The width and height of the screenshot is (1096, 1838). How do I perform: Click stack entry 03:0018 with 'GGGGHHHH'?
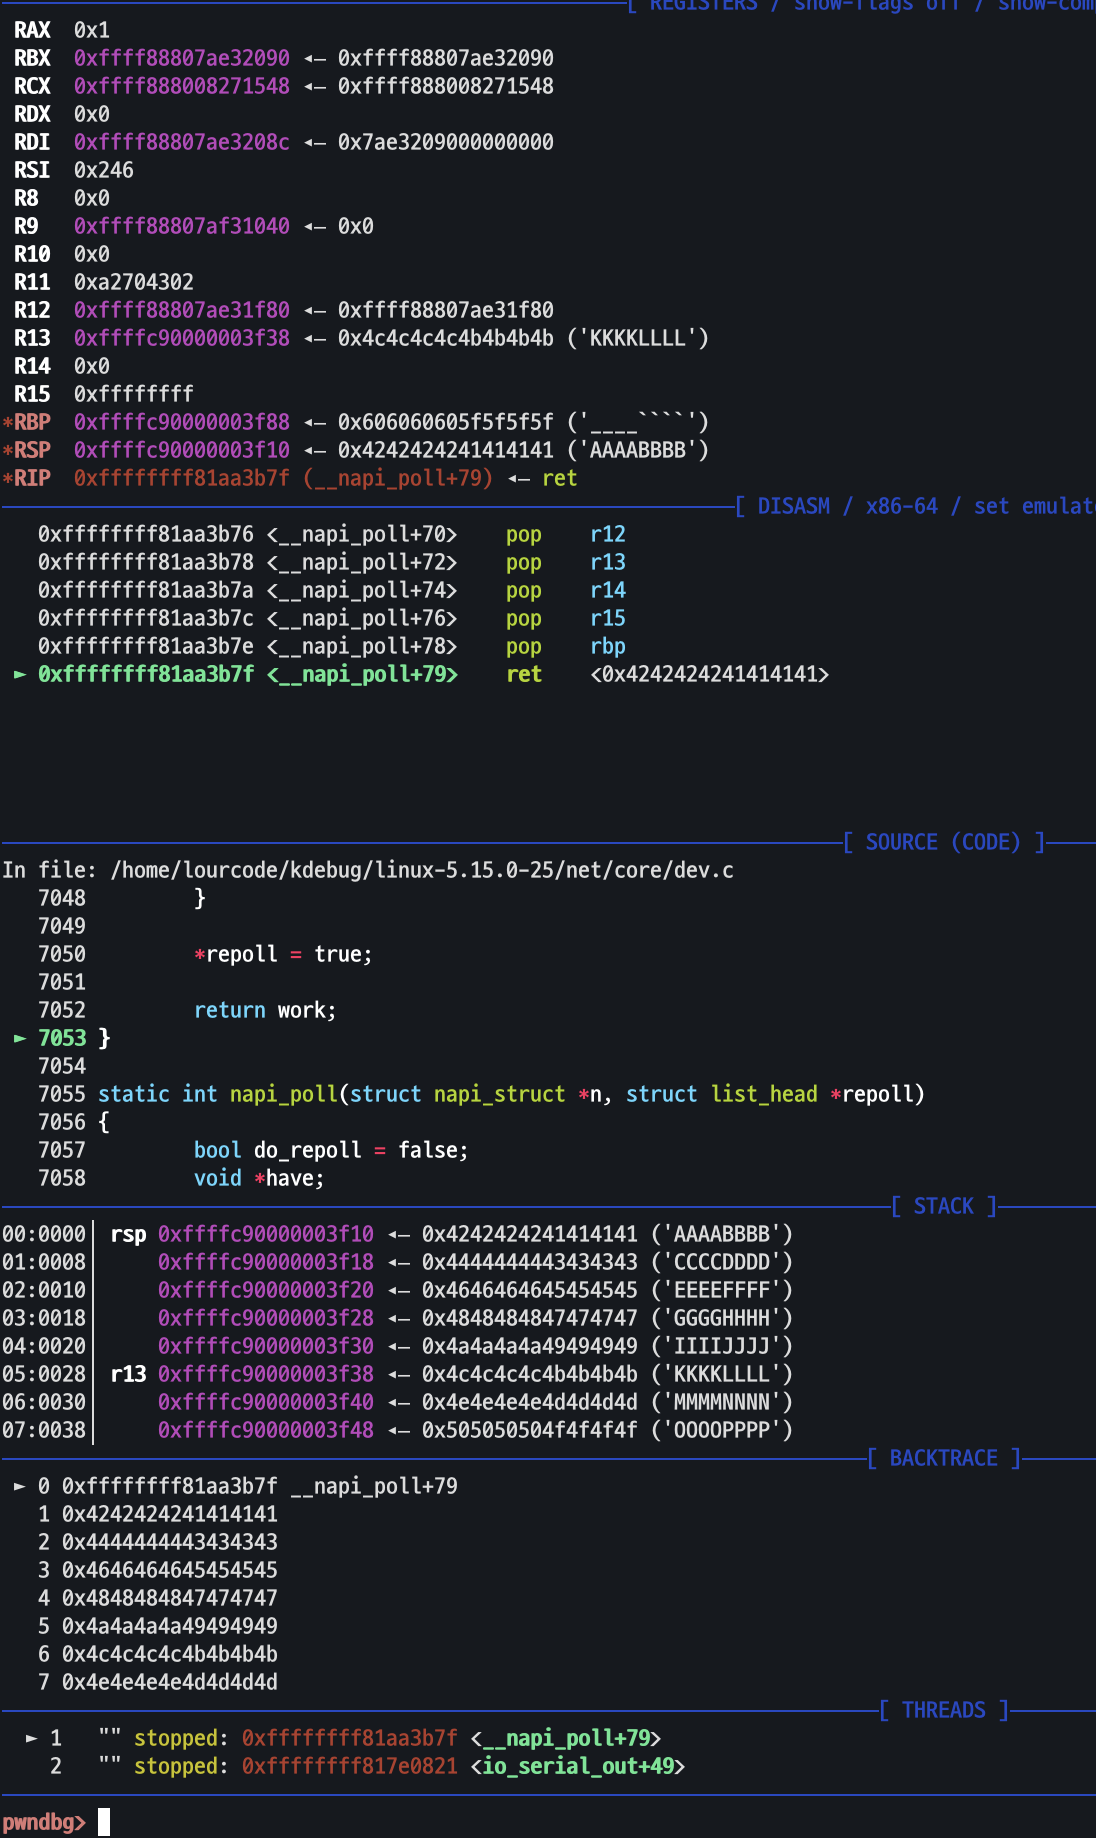pyautogui.click(x=397, y=1318)
